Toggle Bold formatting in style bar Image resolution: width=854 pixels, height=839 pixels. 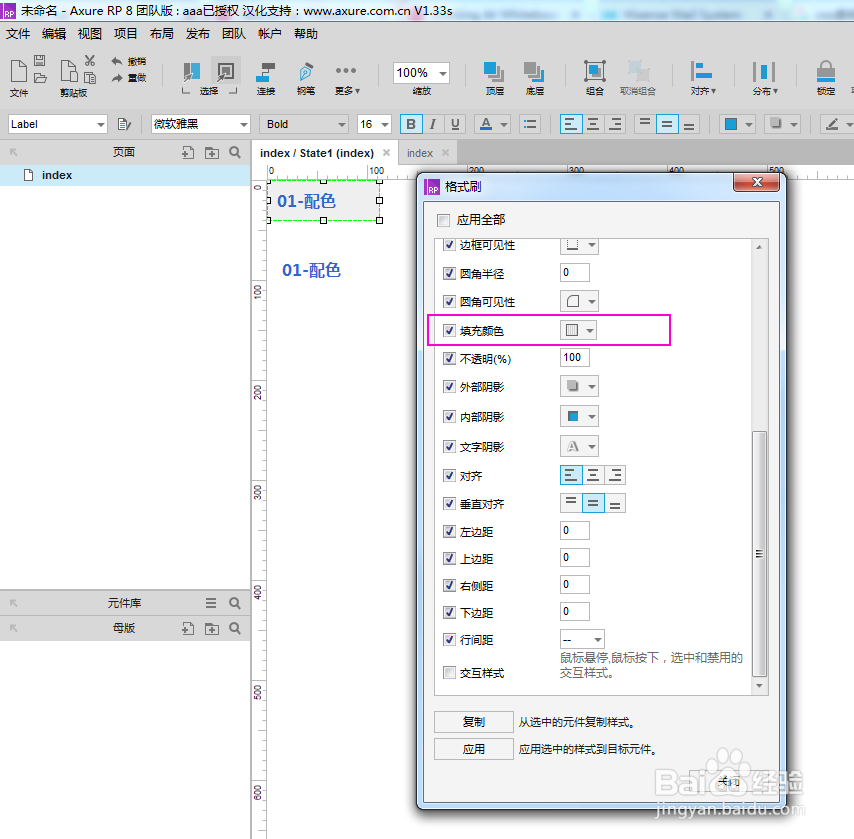click(x=411, y=124)
